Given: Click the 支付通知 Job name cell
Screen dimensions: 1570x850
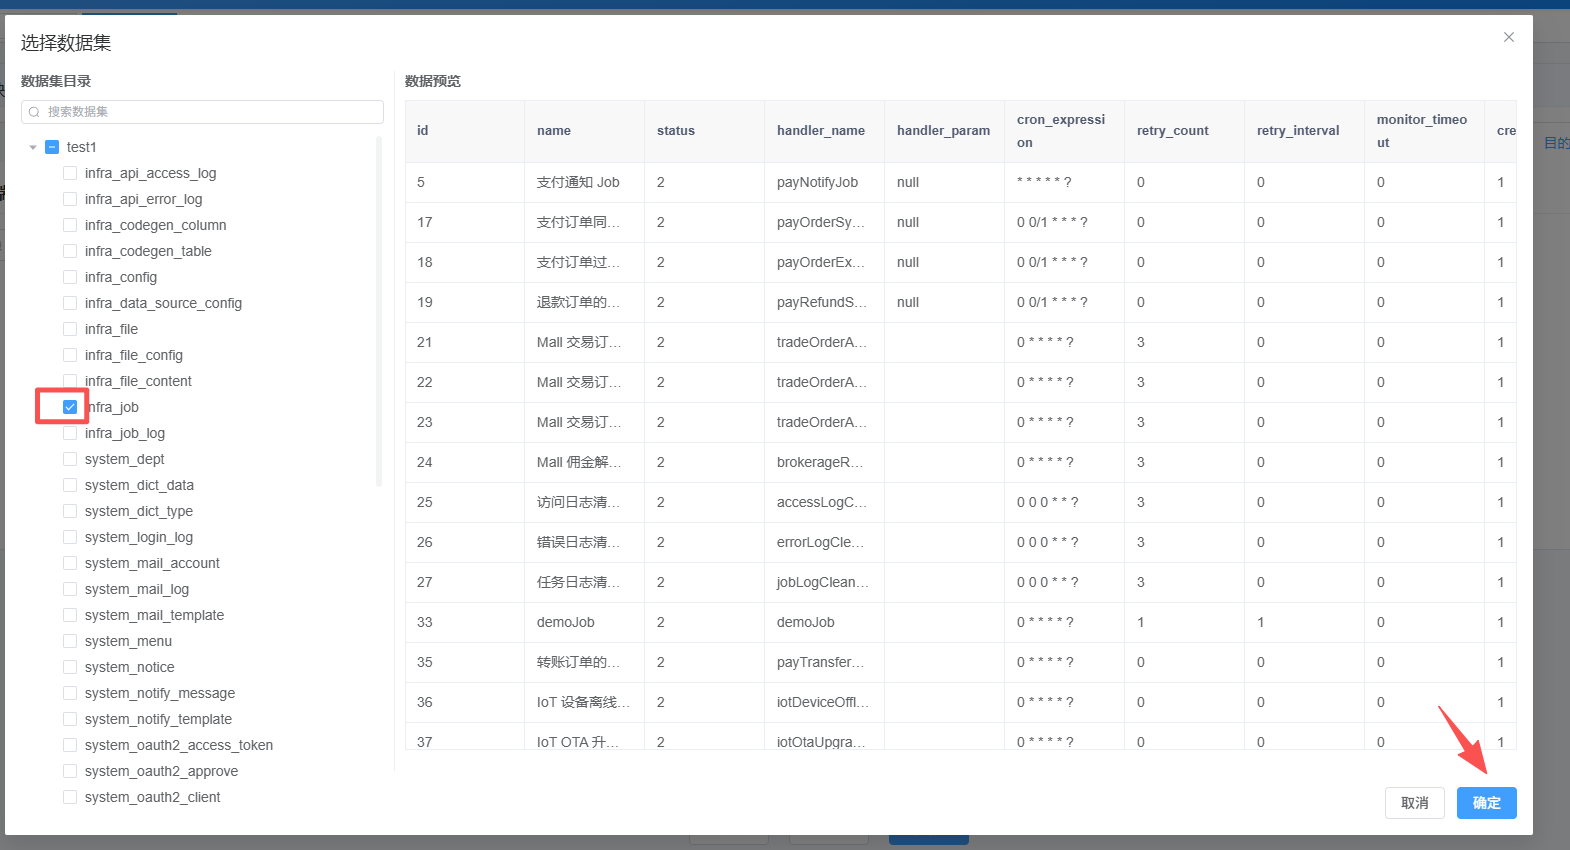Looking at the screenshot, I should click(x=578, y=182).
